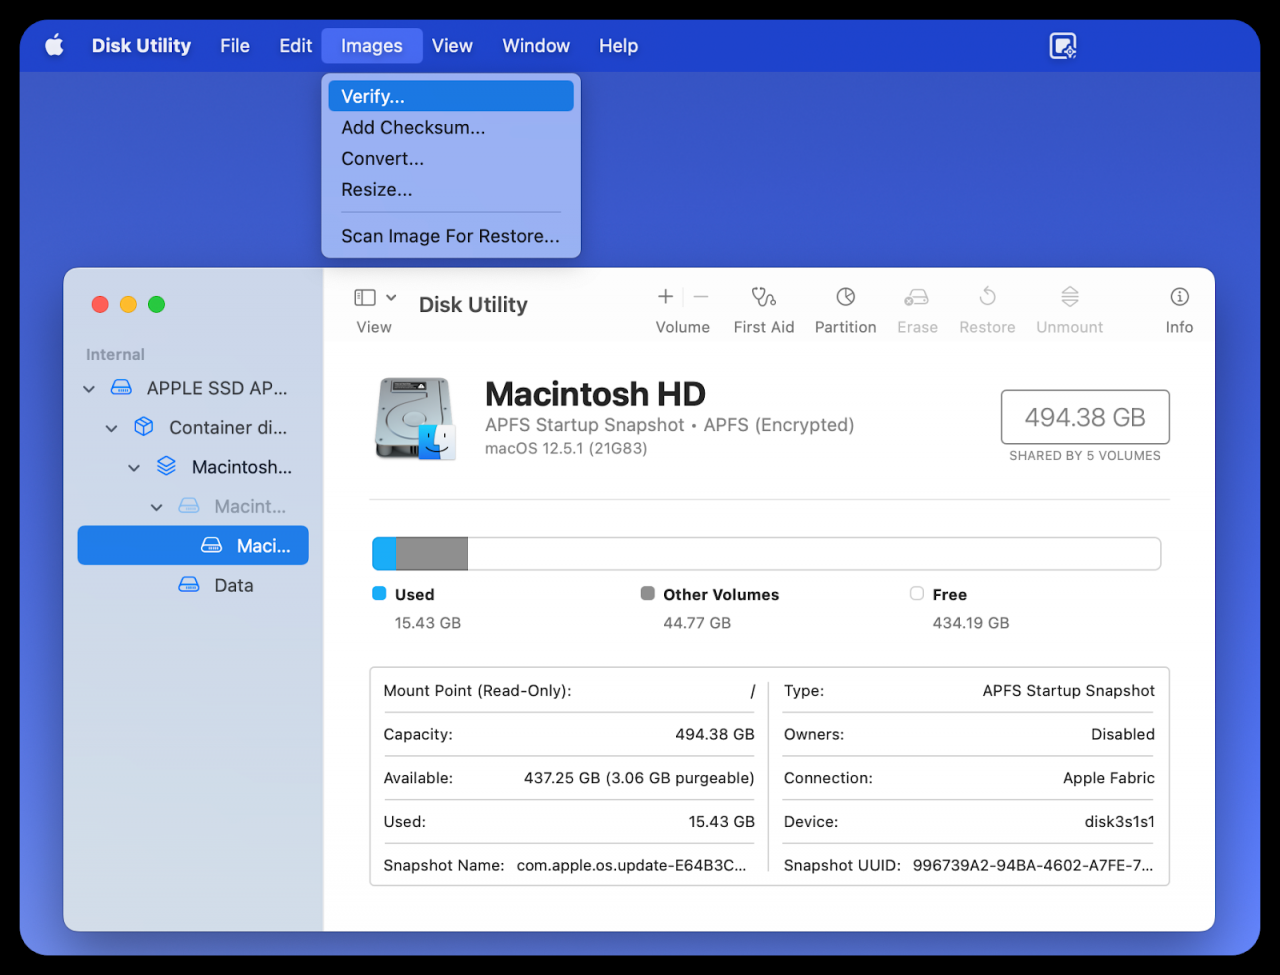The width and height of the screenshot is (1280, 975).
Task: Click the Info toolbar icon
Action: pyautogui.click(x=1179, y=297)
